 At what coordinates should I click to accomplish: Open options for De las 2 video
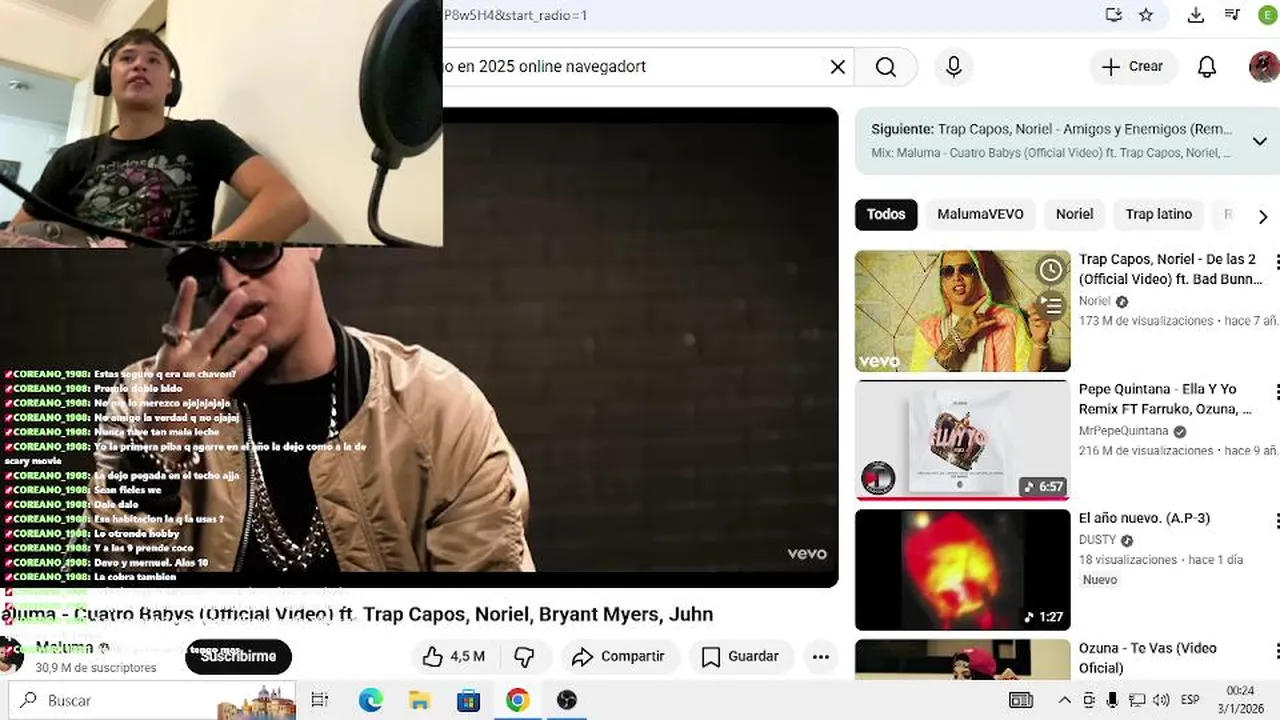pyautogui.click(x=1276, y=262)
